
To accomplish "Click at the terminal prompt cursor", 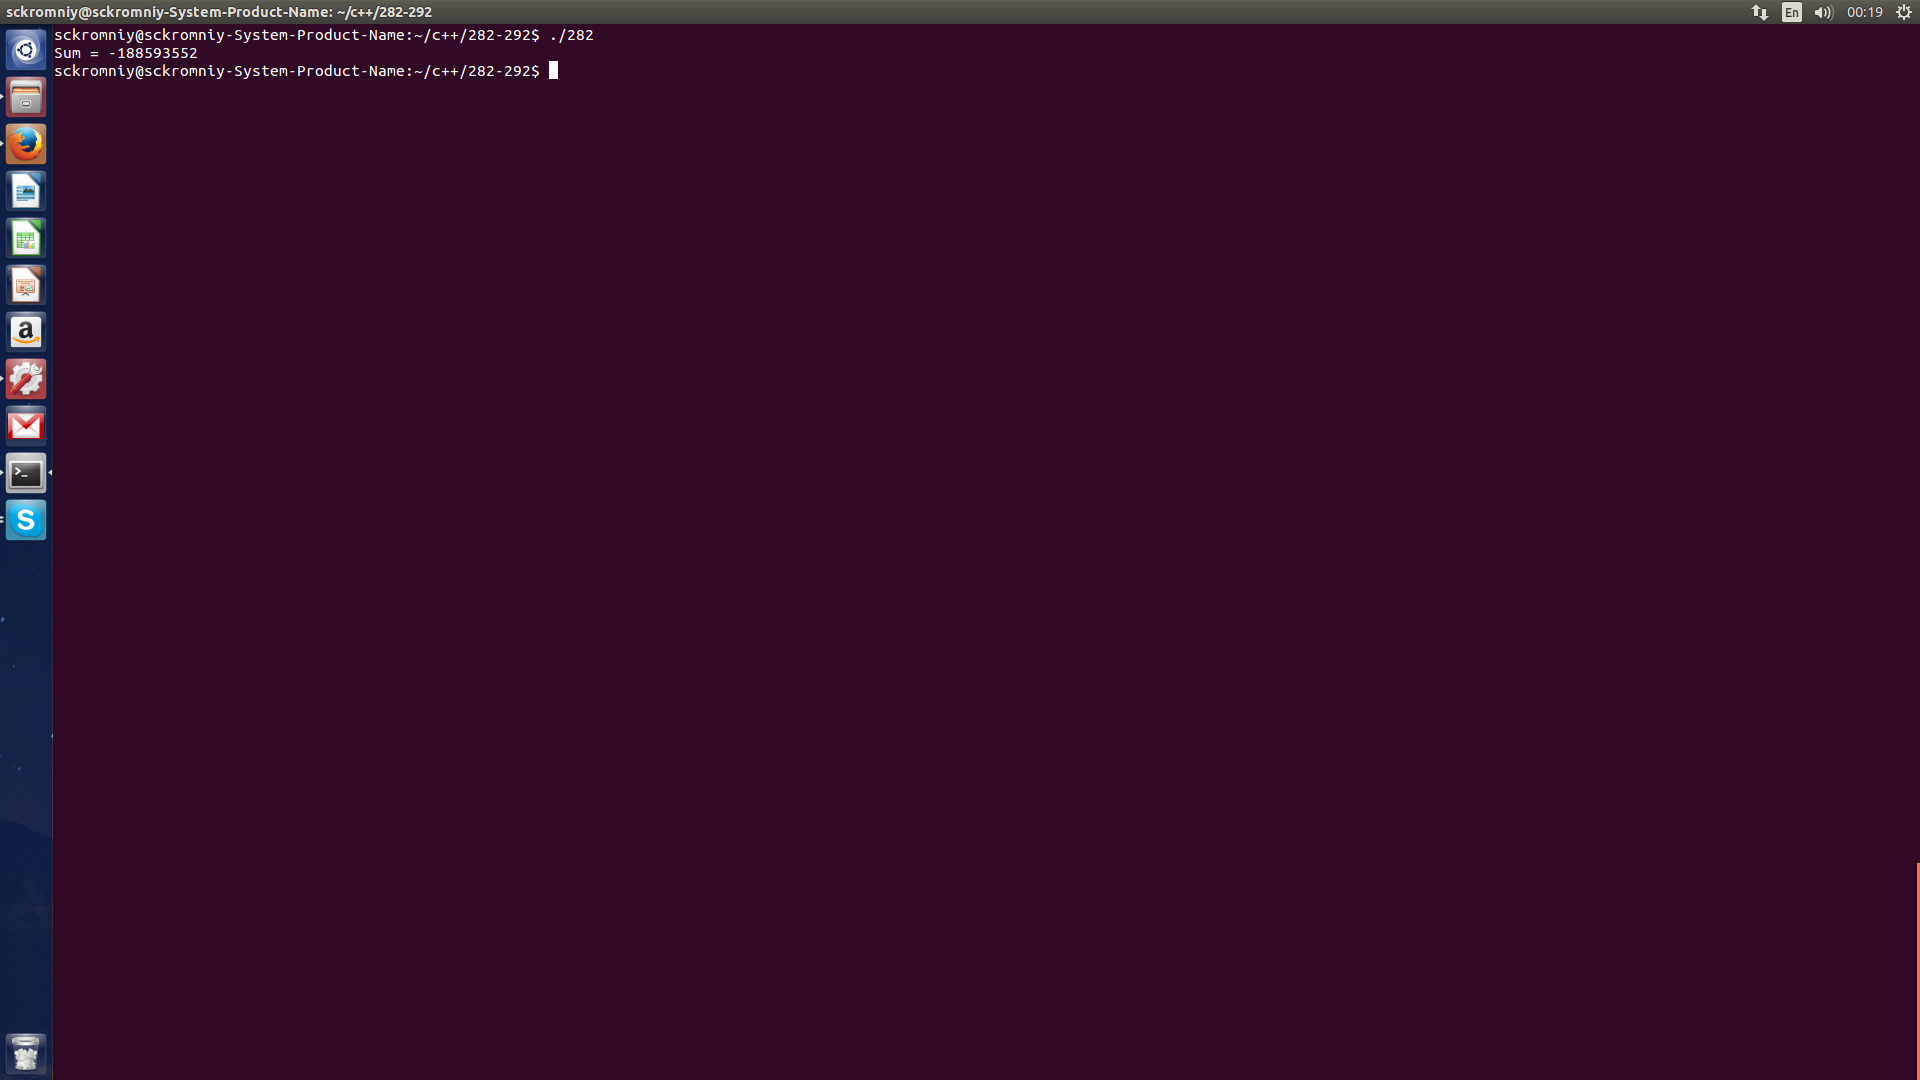I will [553, 71].
